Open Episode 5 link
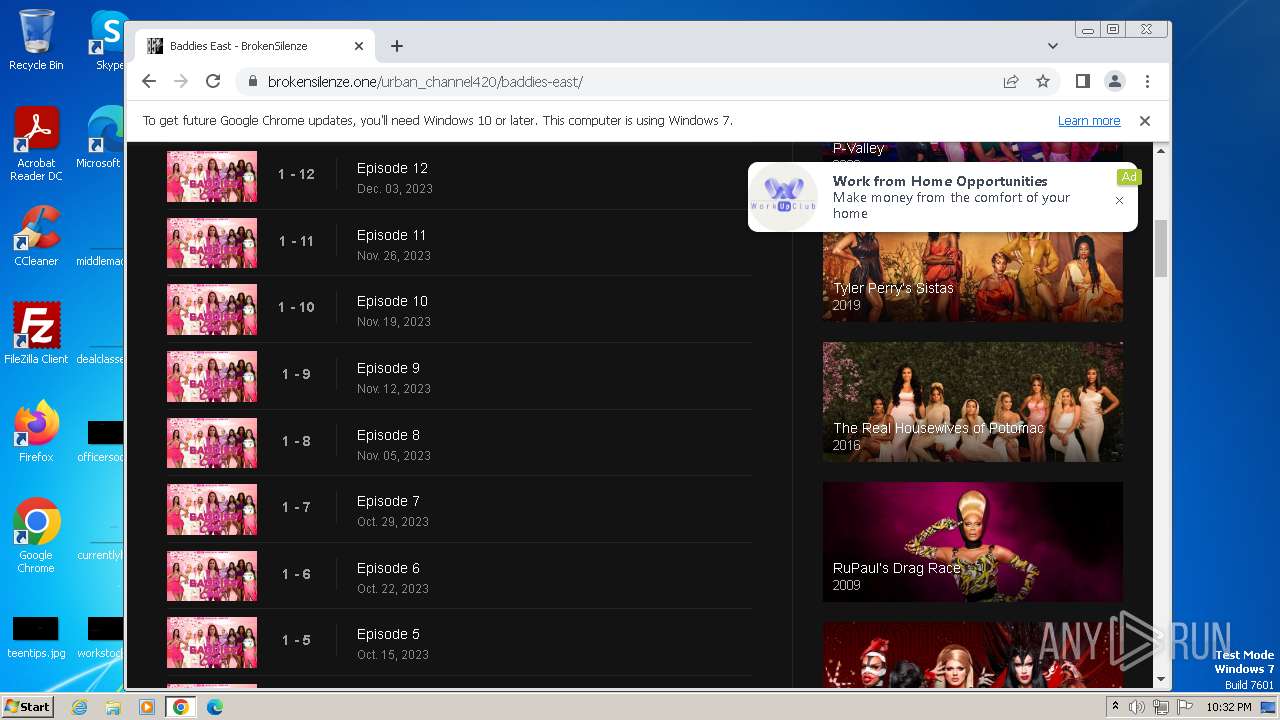This screenshot has height=720, width=1280. click(388, 634)
